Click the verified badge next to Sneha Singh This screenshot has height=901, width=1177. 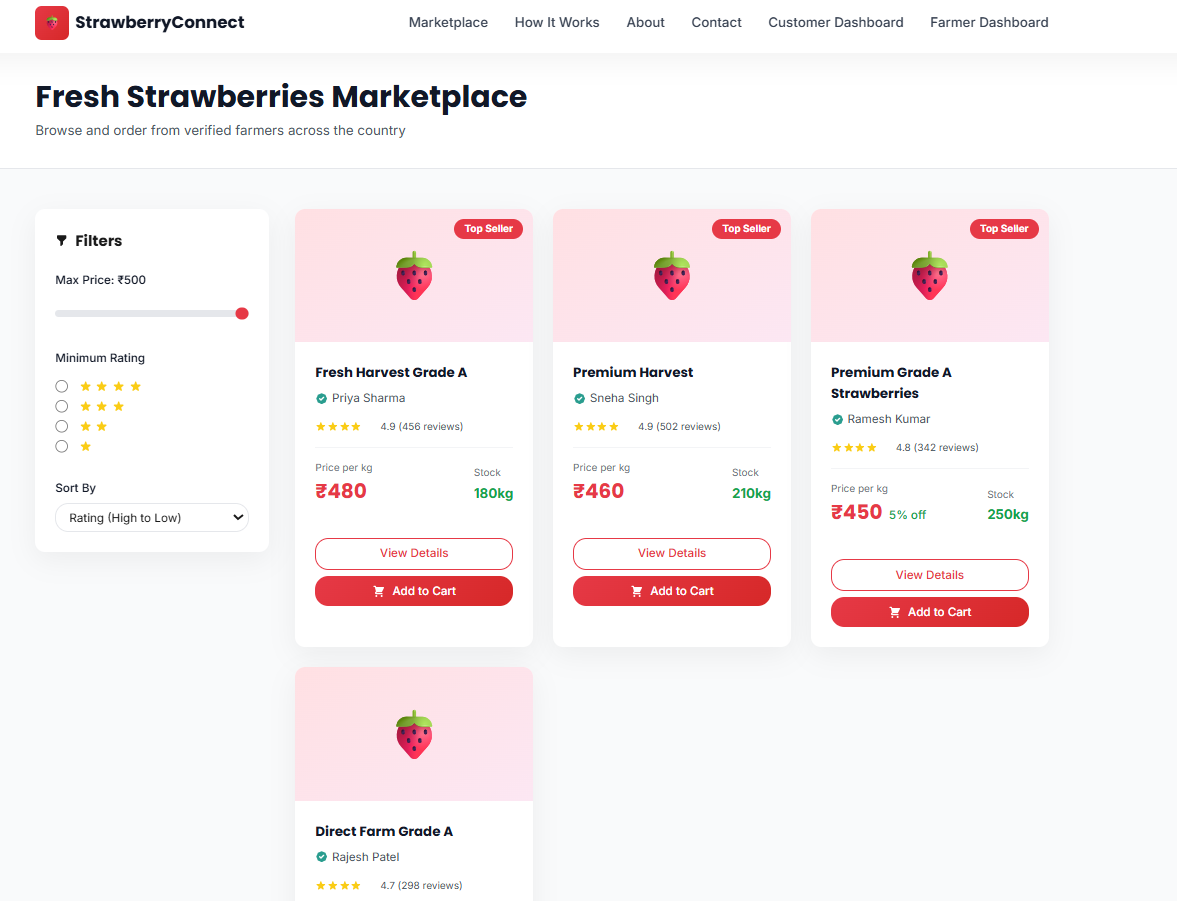click(x=580, y=399)
